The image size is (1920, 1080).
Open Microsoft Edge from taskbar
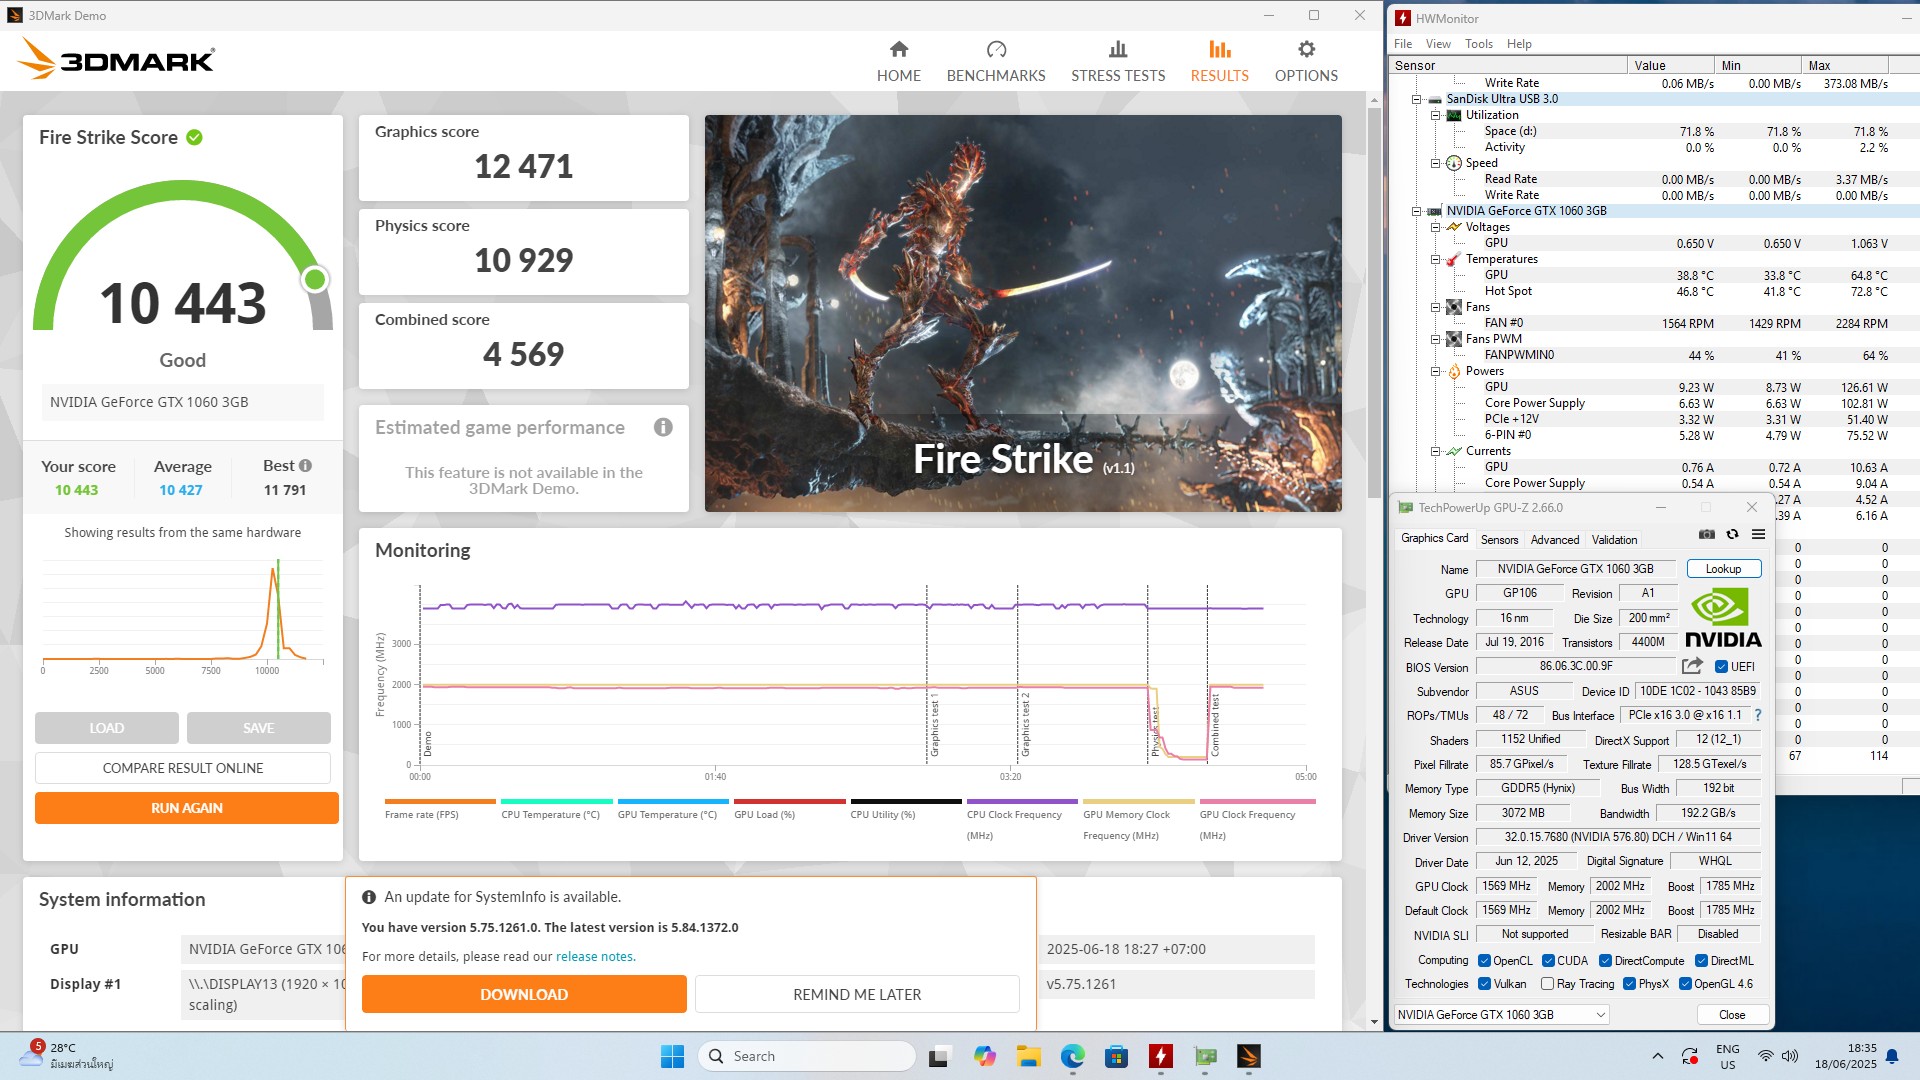pyautogui.click(x=1073, y=1056)
